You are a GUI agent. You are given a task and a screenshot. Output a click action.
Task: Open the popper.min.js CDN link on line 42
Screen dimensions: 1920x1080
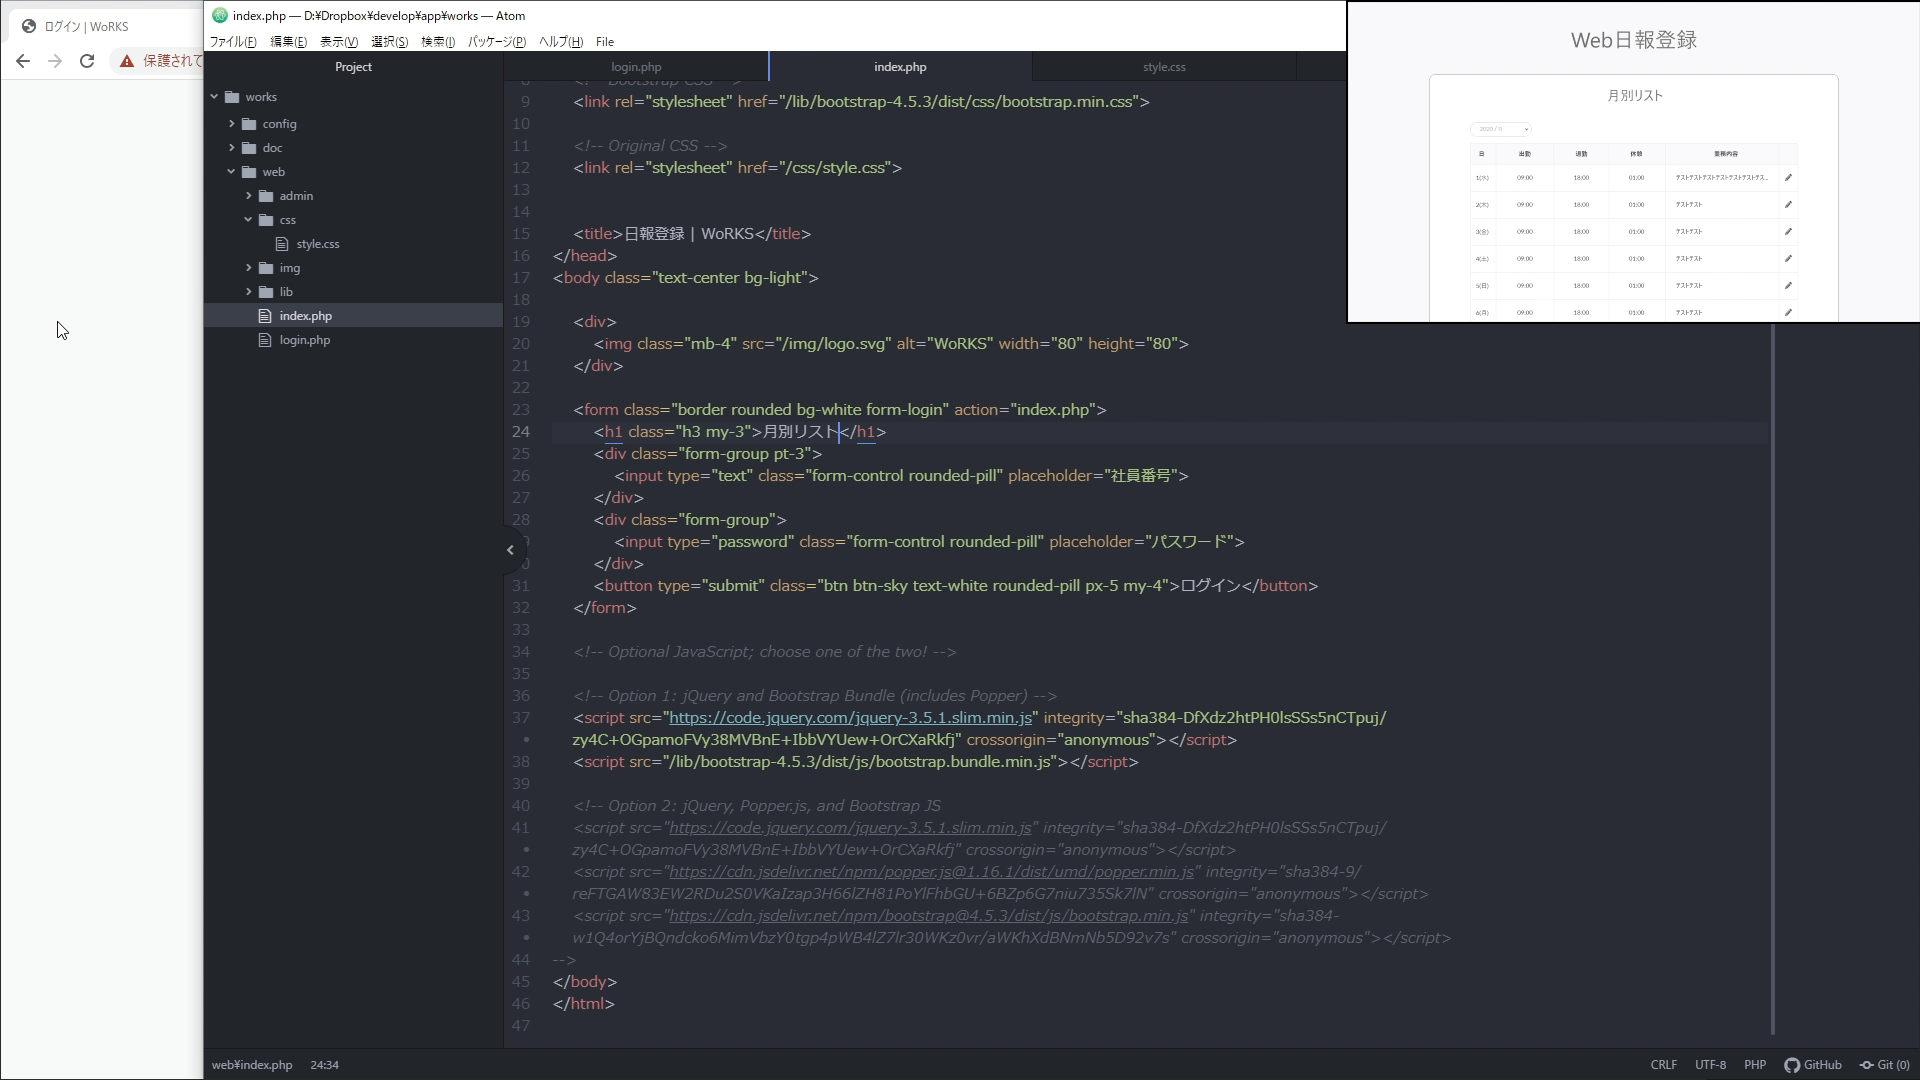[931, 872]
